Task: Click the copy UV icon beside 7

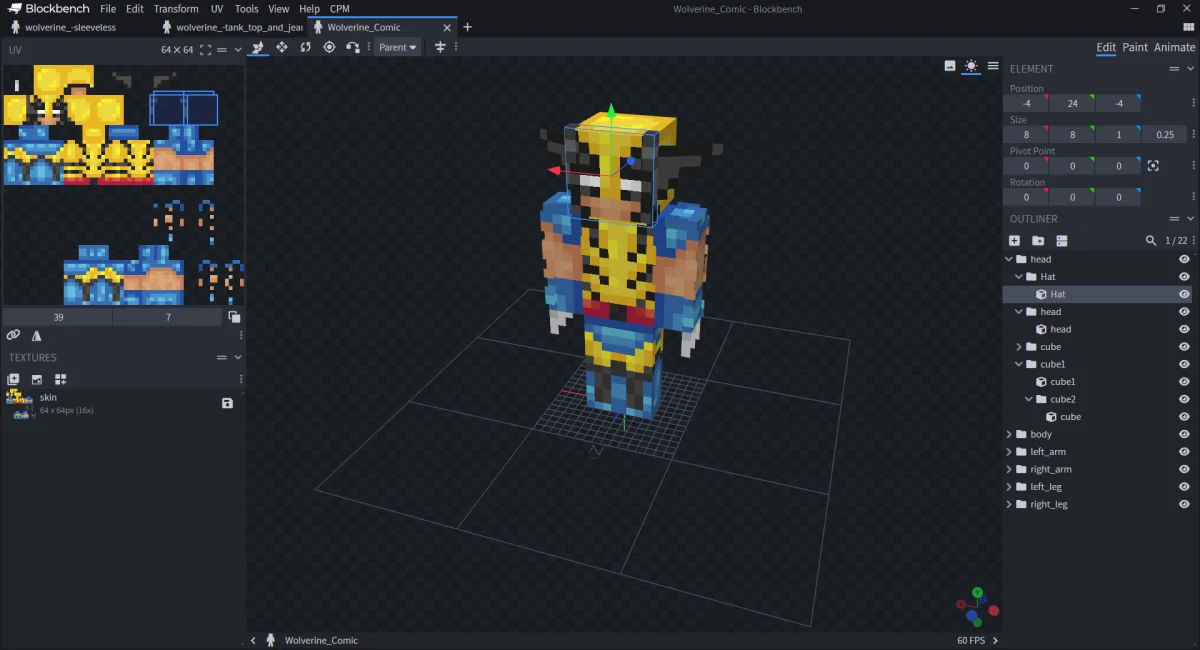Action: 234,317
